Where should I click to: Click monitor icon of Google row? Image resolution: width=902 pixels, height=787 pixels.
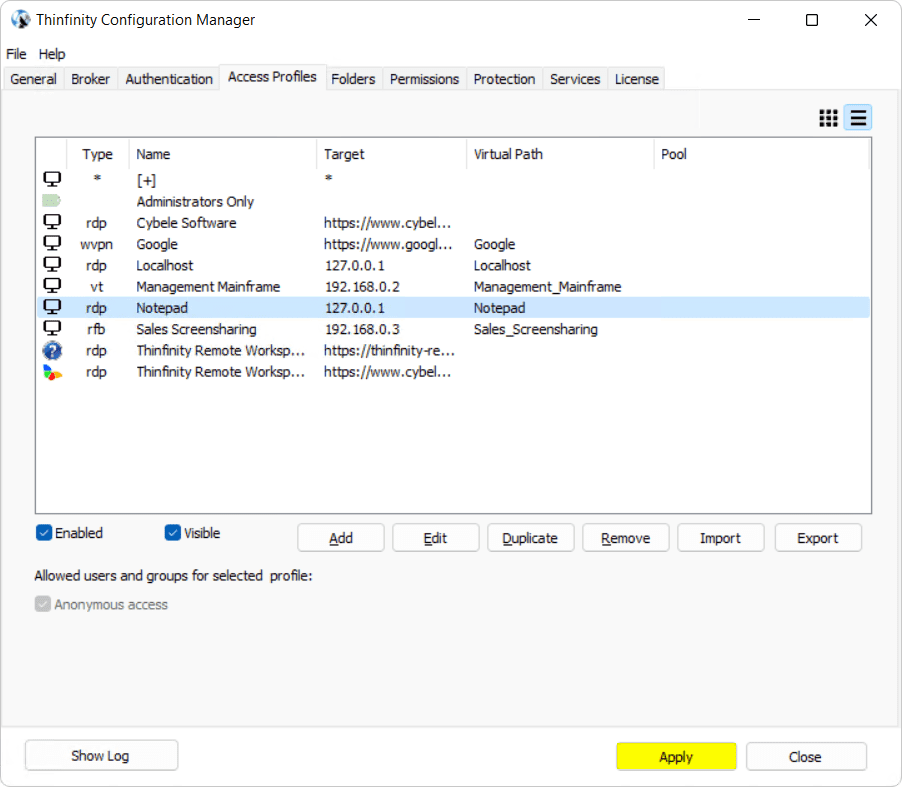coord(52,243)
